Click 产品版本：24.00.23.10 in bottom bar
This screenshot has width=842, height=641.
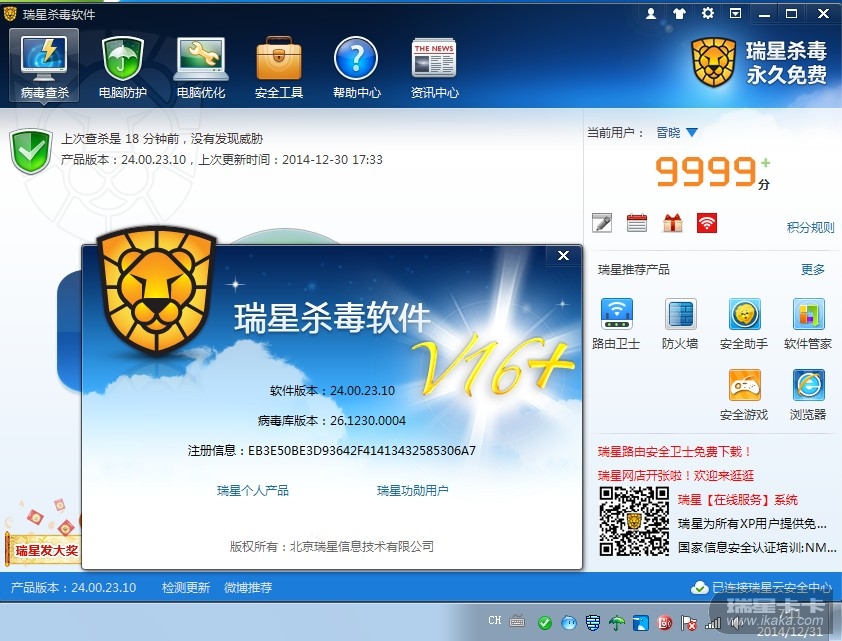[74, 587]
